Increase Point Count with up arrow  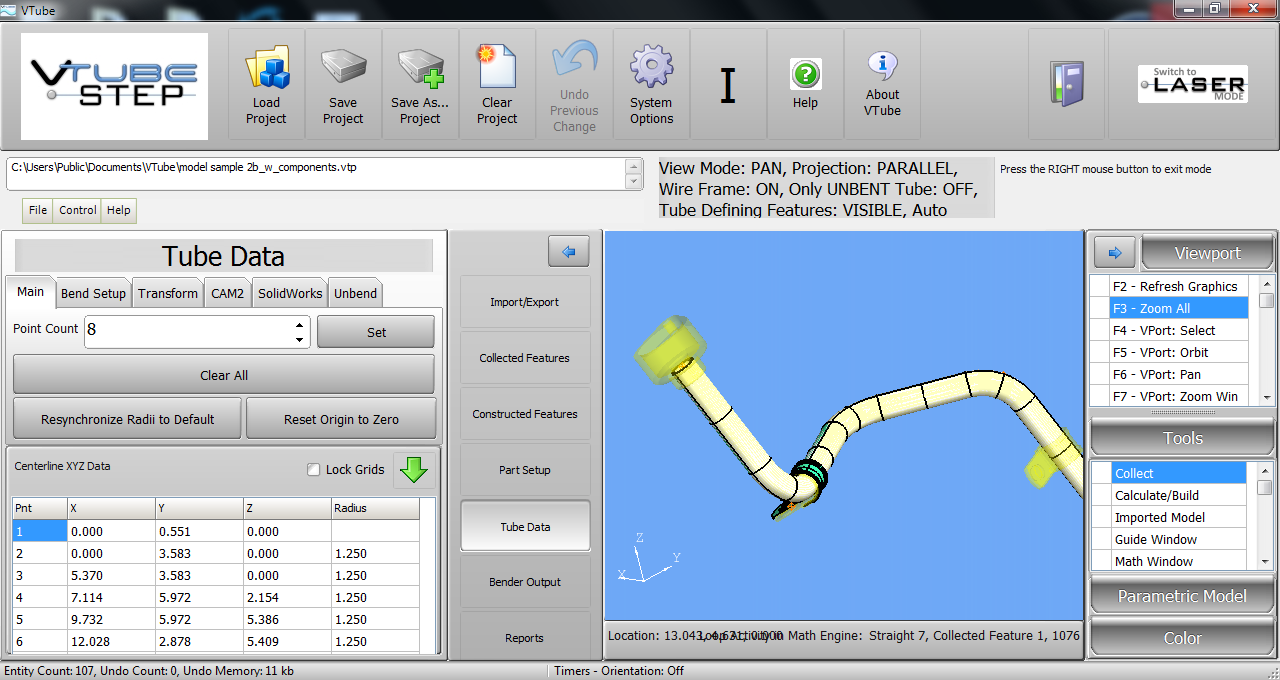pos(299,325)
